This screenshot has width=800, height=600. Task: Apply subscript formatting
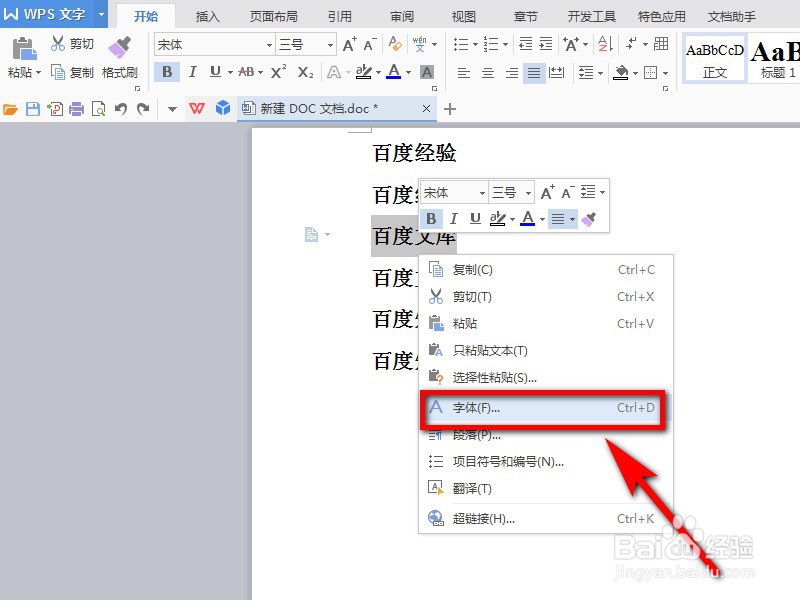(x=305, y=72)
